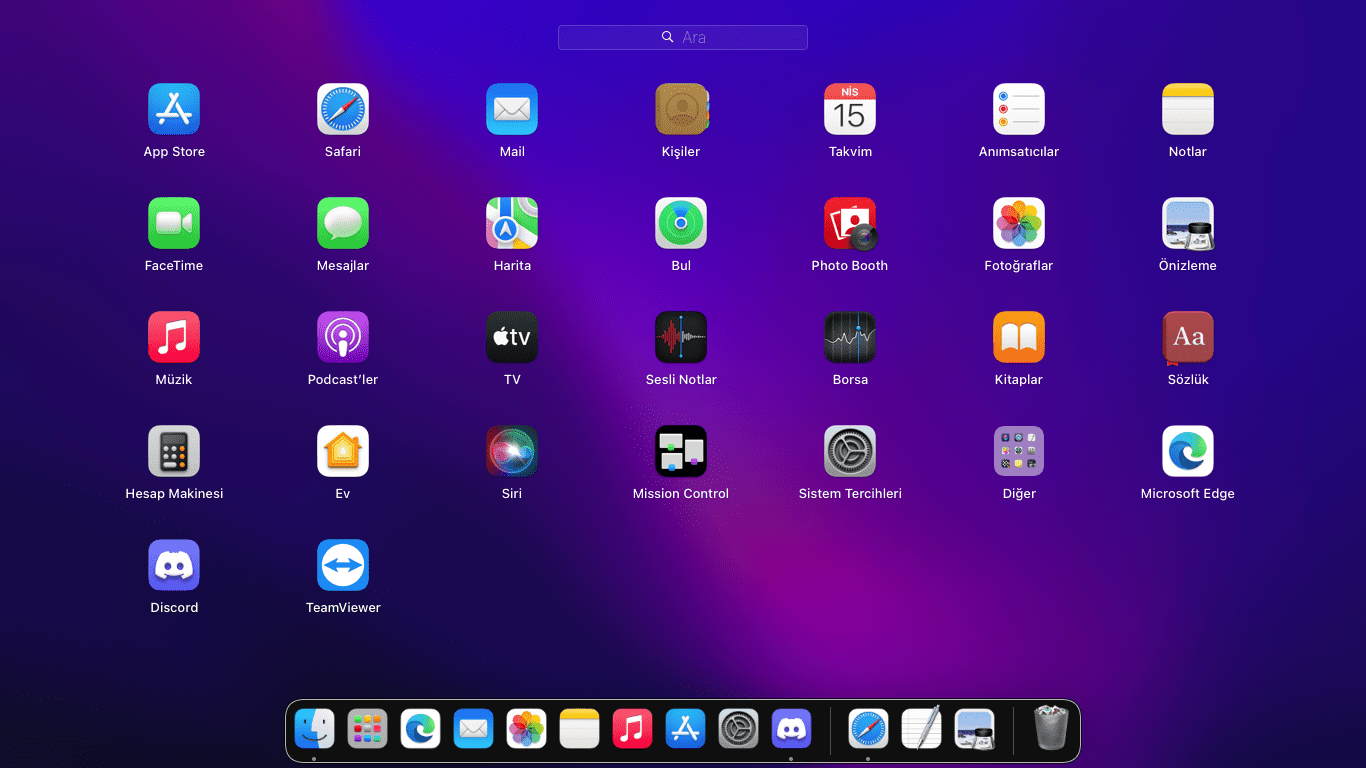Viewport: 1366px width, 768px height.
Task: Click the Ara search field
Action: coord(683,37)
